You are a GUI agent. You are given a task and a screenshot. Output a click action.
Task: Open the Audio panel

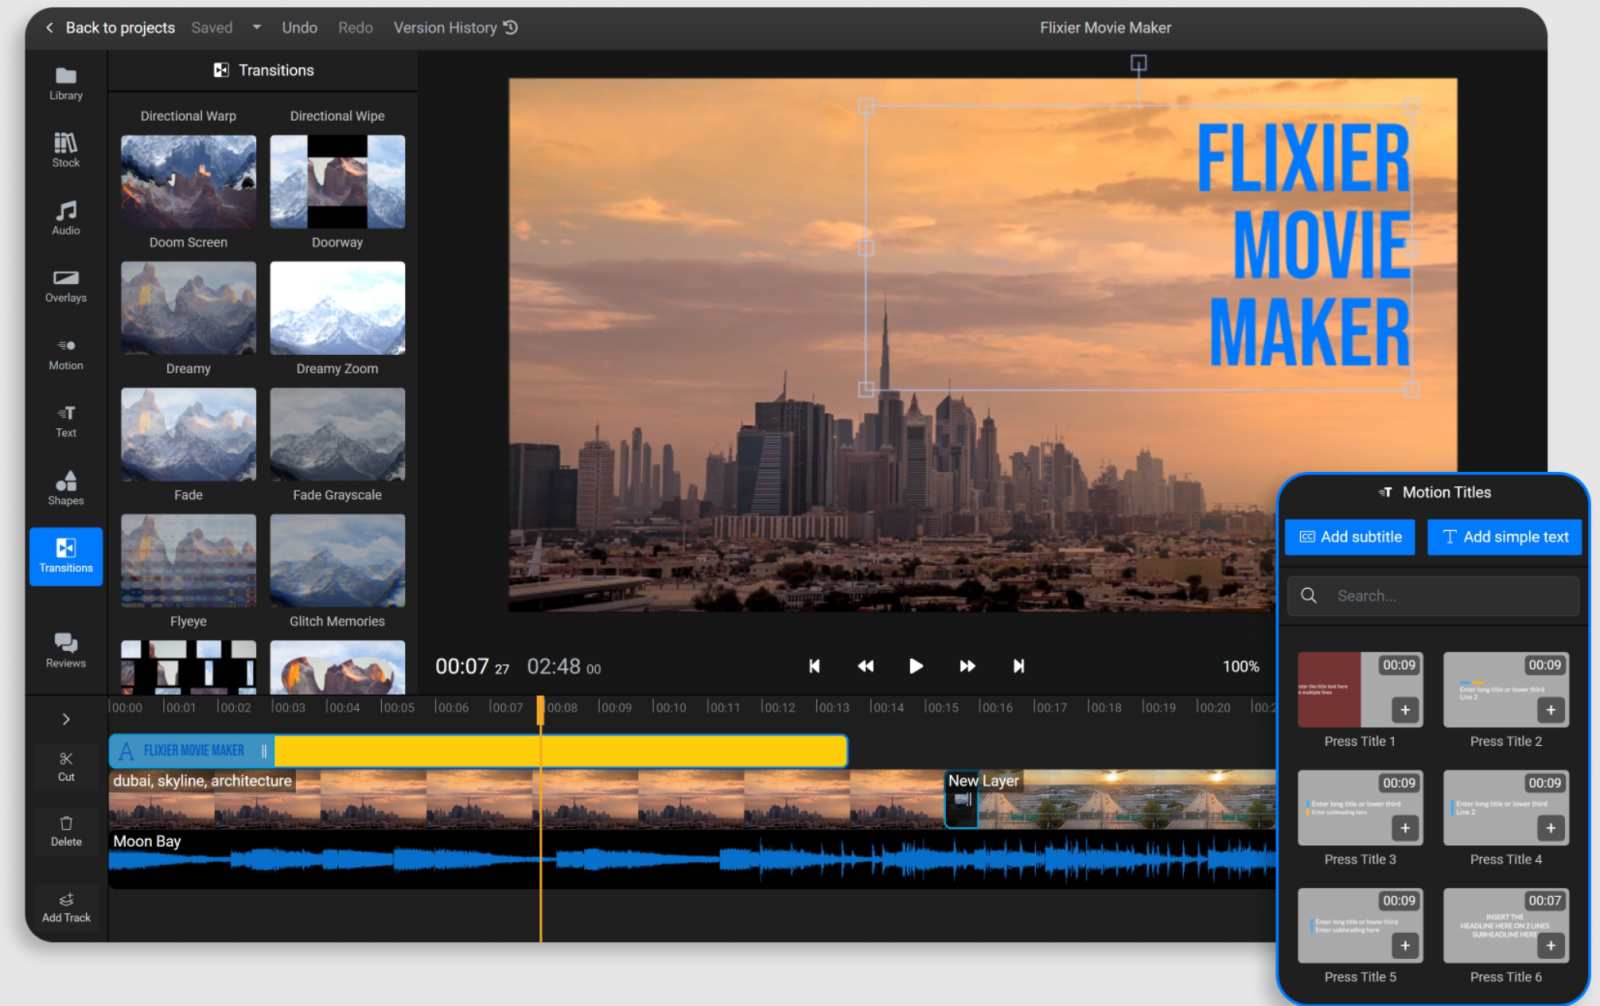66,217
